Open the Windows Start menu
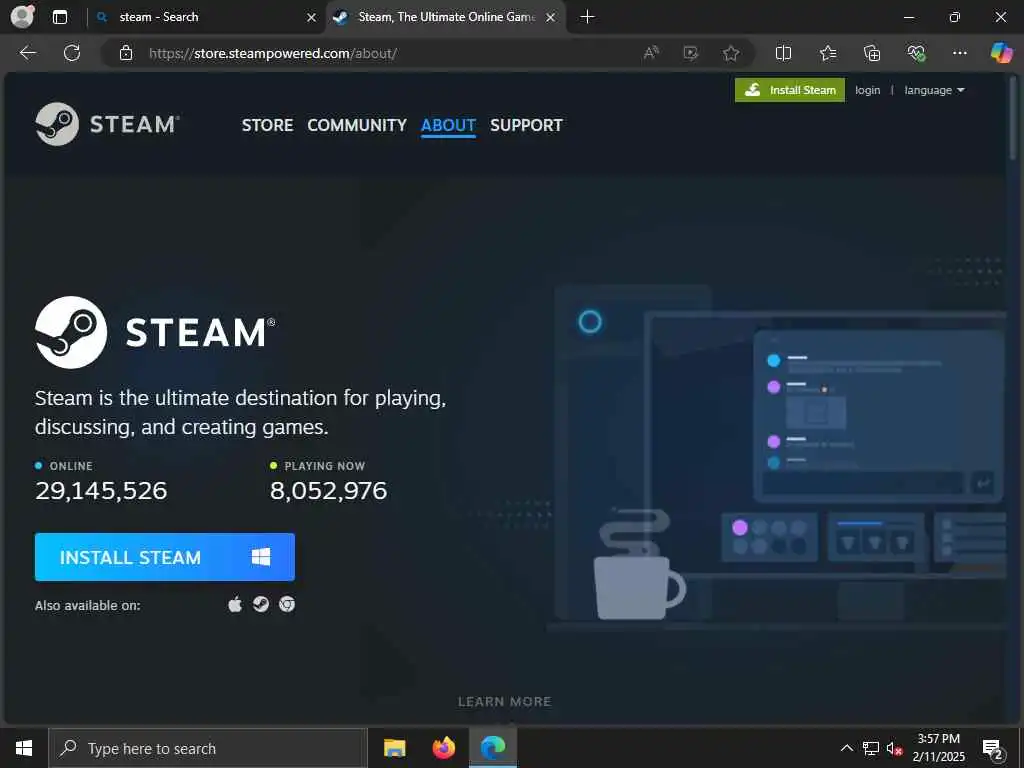Image resolution: width=1024 pixels, height=768 pixels. pyautogui.click(x=24, y=748)
